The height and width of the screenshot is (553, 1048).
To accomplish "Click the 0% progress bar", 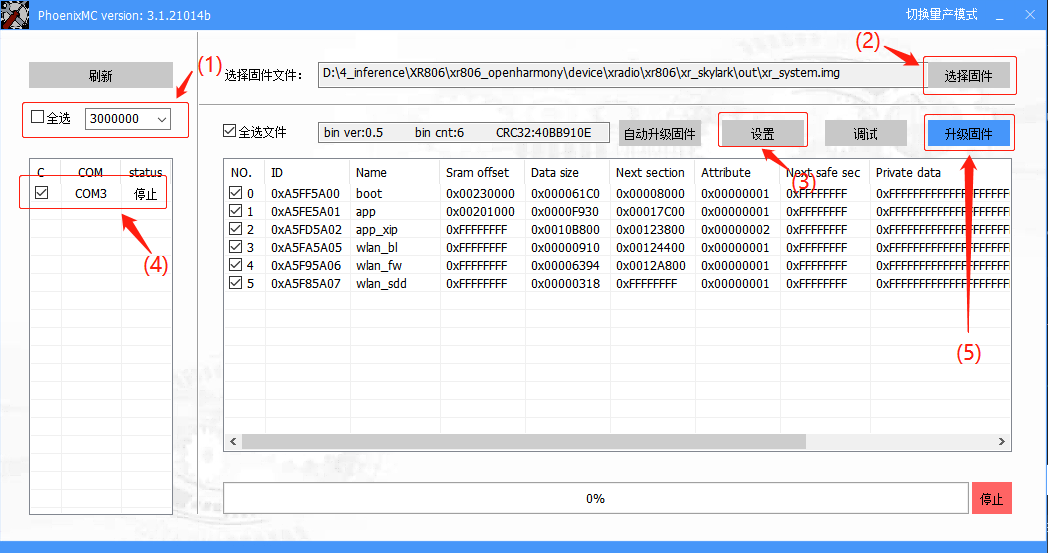I will [596, 498].
